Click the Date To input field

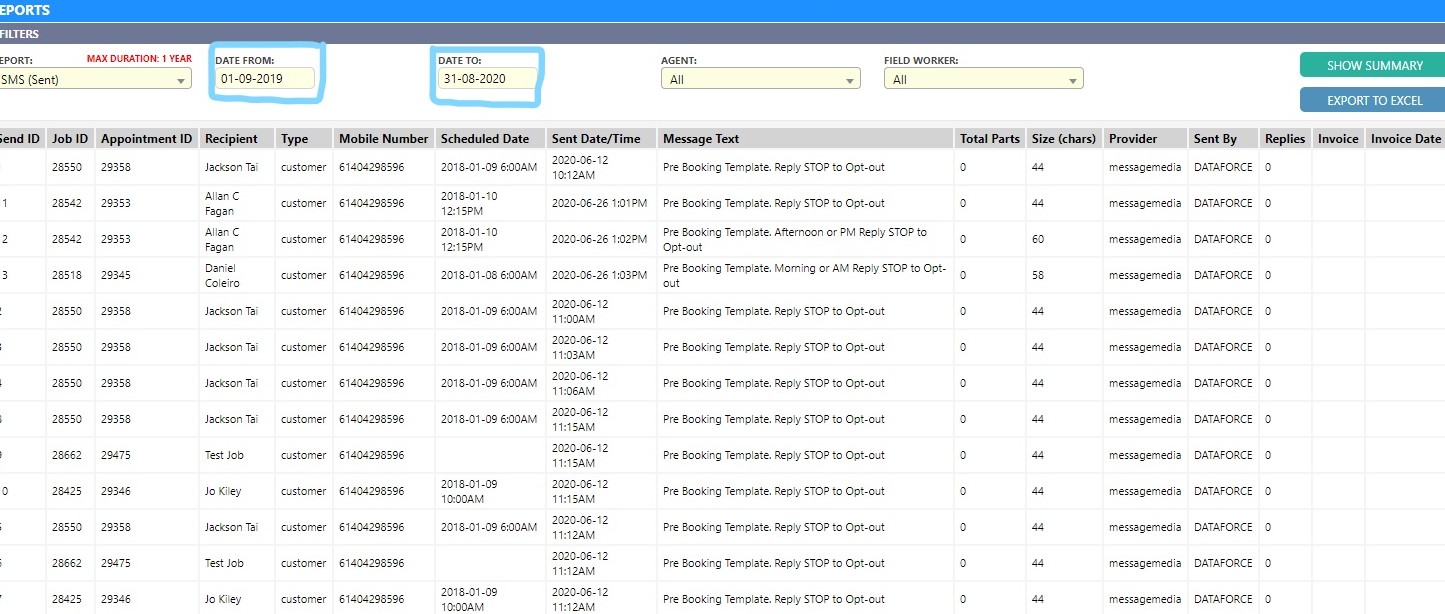click(x=489, y=78)
